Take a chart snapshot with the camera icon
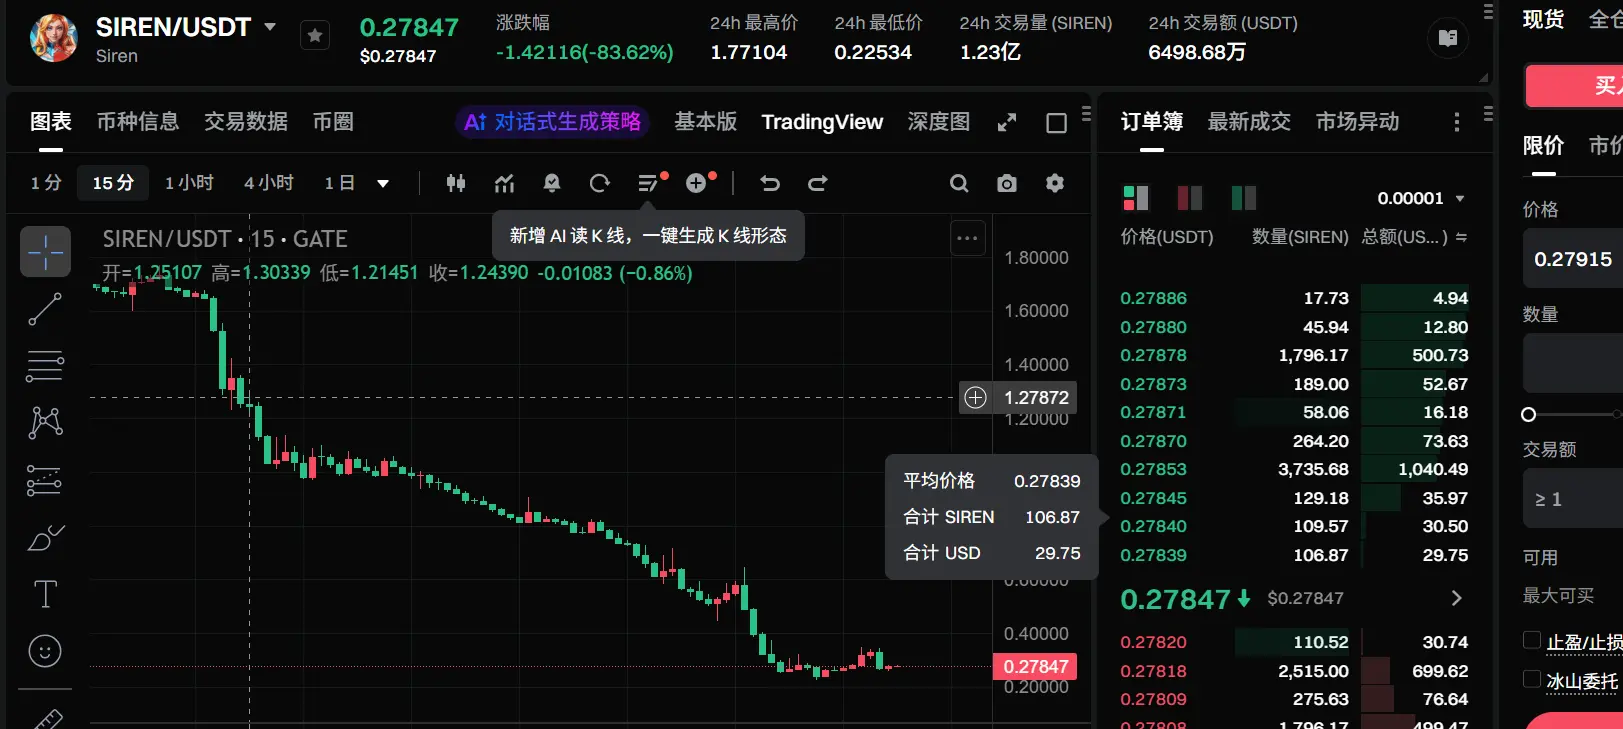 [x=1007, y=183]
